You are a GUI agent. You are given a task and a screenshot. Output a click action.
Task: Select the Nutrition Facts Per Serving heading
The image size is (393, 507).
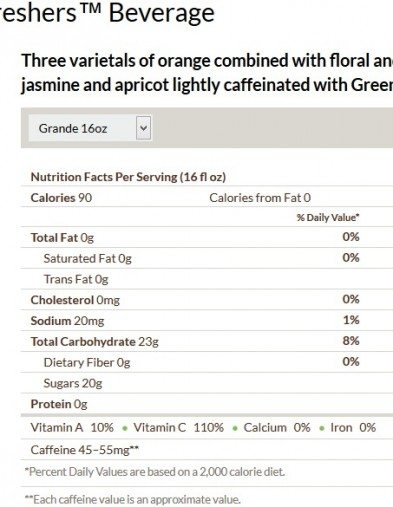pyautogui.click(x=128, y=177)
